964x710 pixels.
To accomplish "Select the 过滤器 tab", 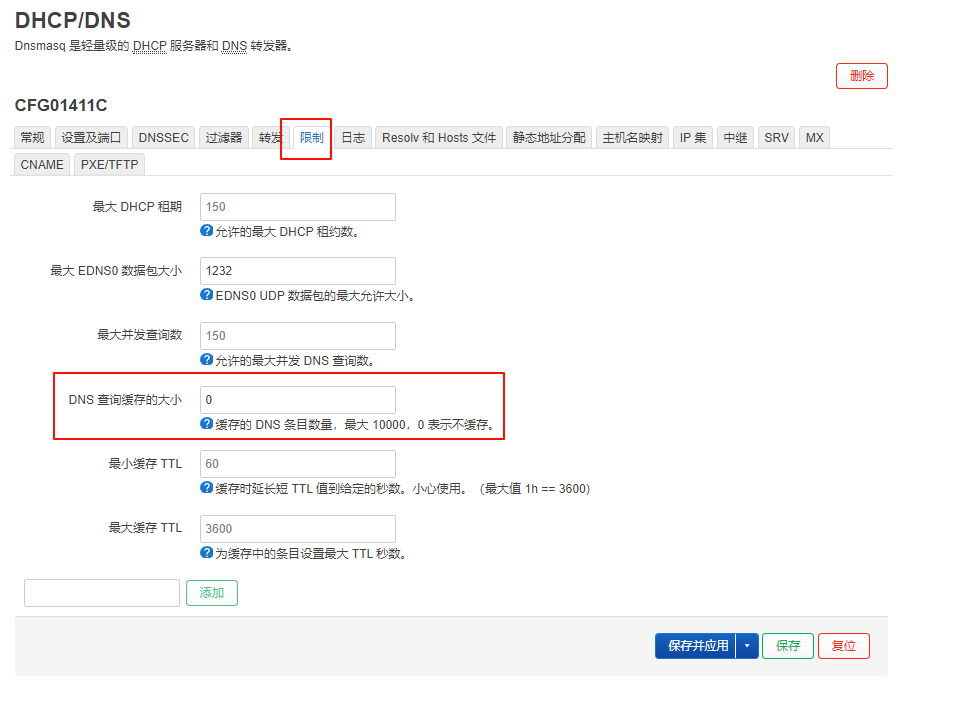I will 224,138.
